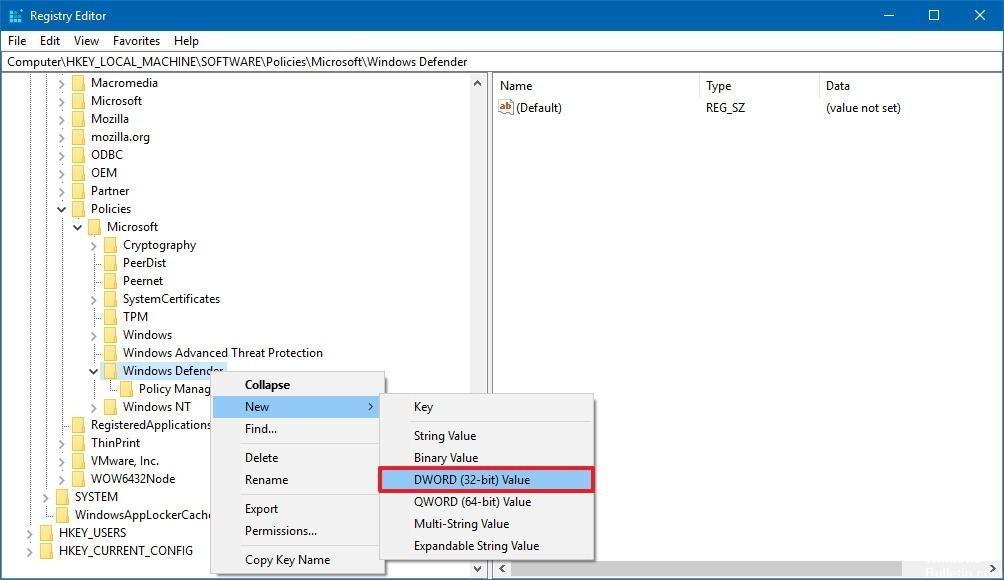Click the Registry Editor app icon in title bar
This screenshot has width=1004, height=580.
pos(15,15)
